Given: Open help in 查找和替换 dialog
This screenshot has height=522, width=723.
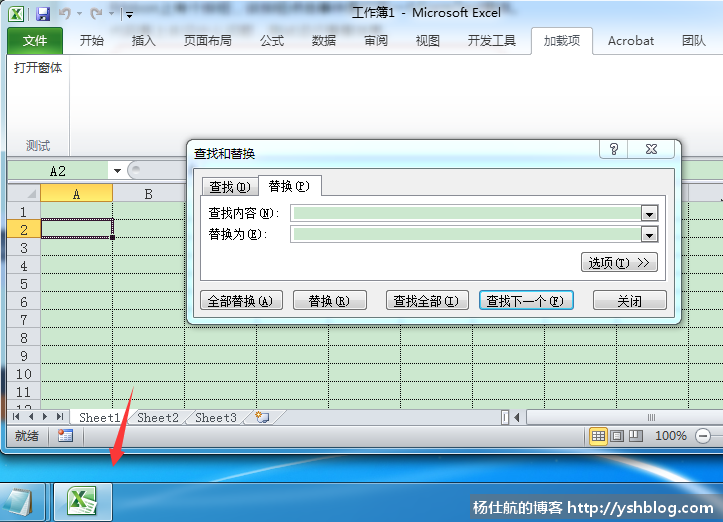Looking at the screenshot, I should (x=613, y=149).
